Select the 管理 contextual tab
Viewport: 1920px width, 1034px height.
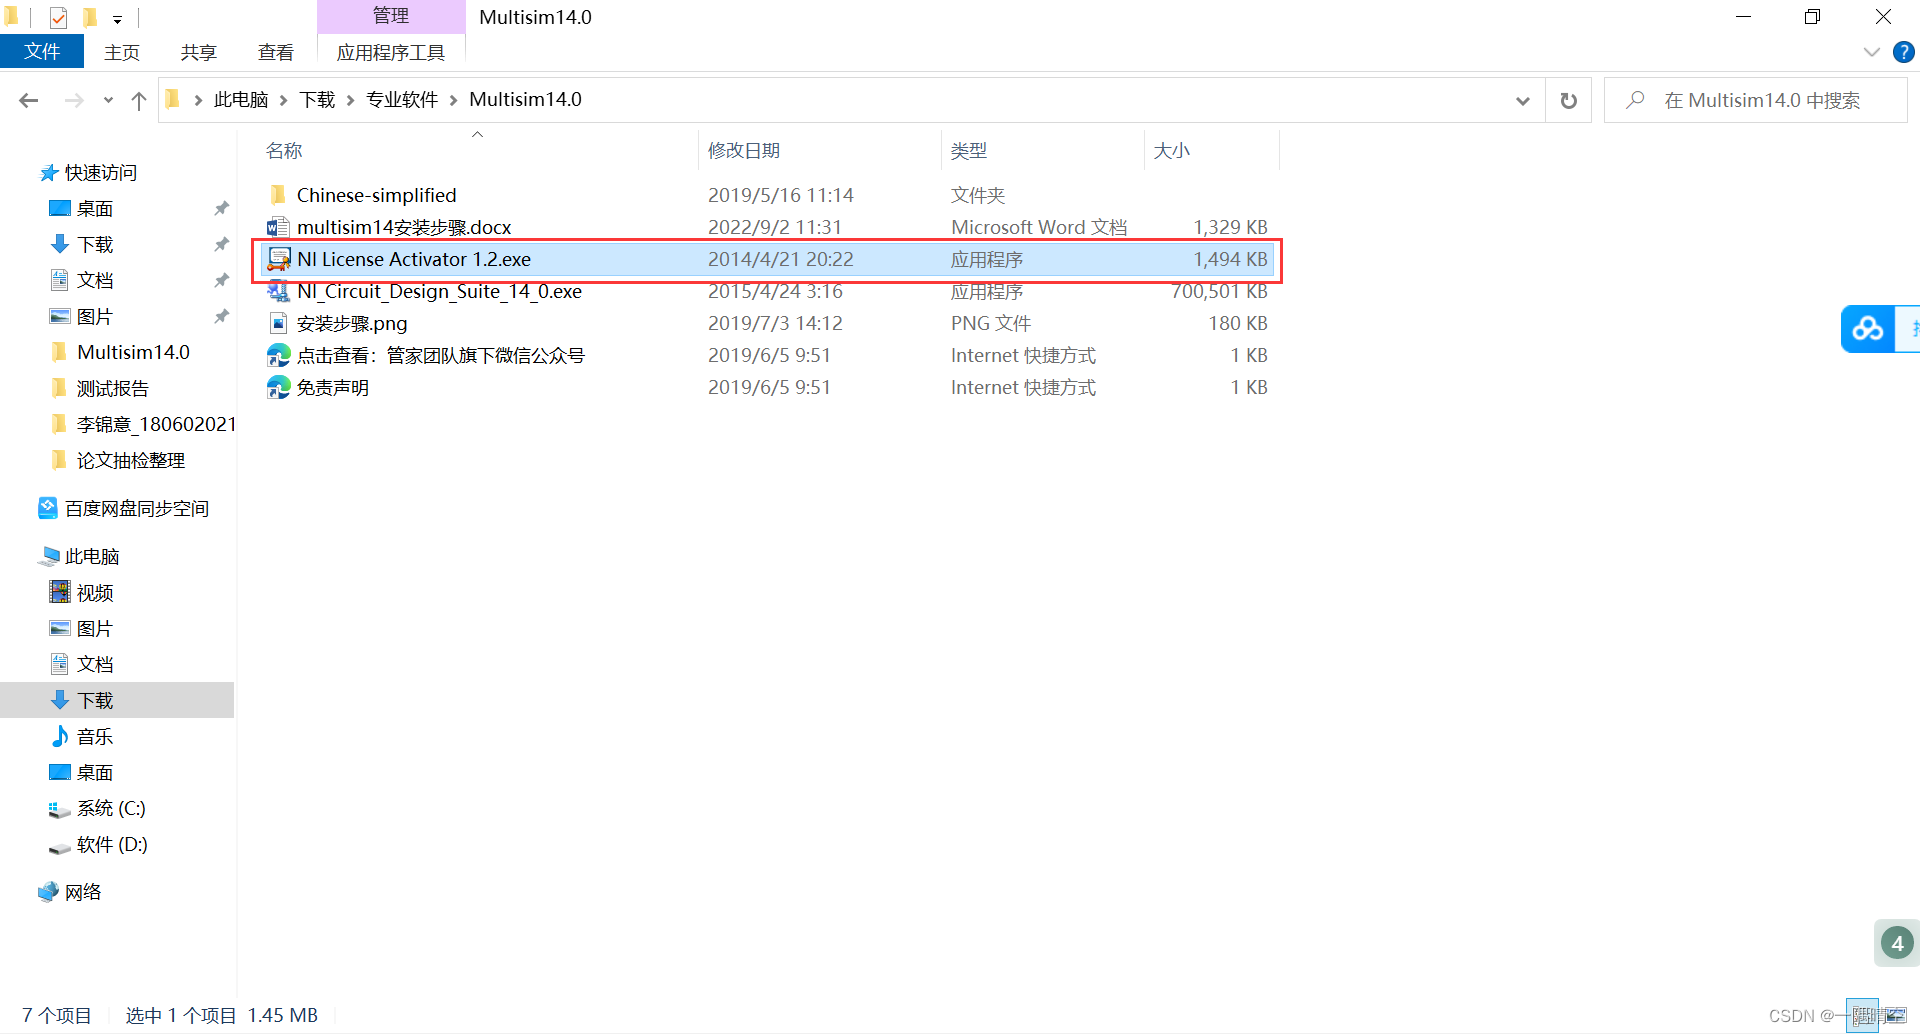coord(391,16)
